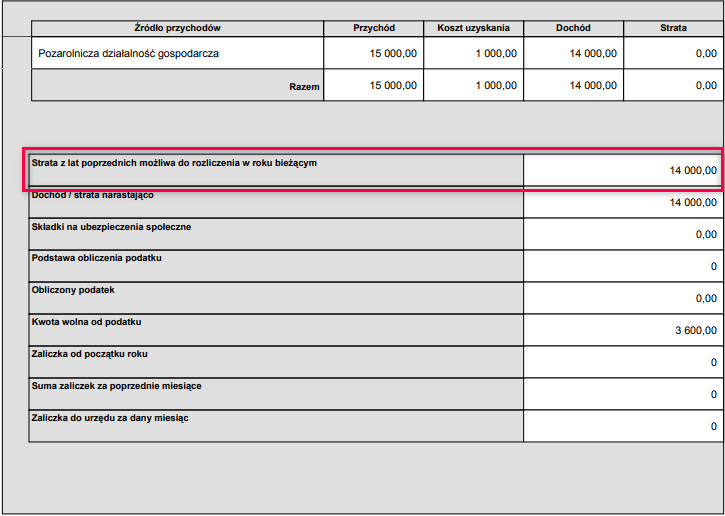Click Kwota wolna od podatku label
Image resolution: width=725 pixels, height=516 pixels.
(x=86, y=322)
